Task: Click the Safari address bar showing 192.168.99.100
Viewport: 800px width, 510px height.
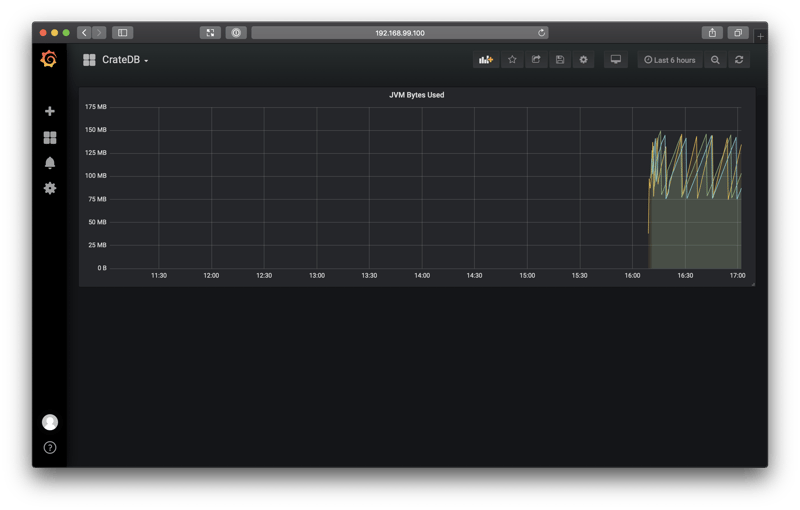Action: click(x=400, y=33)
